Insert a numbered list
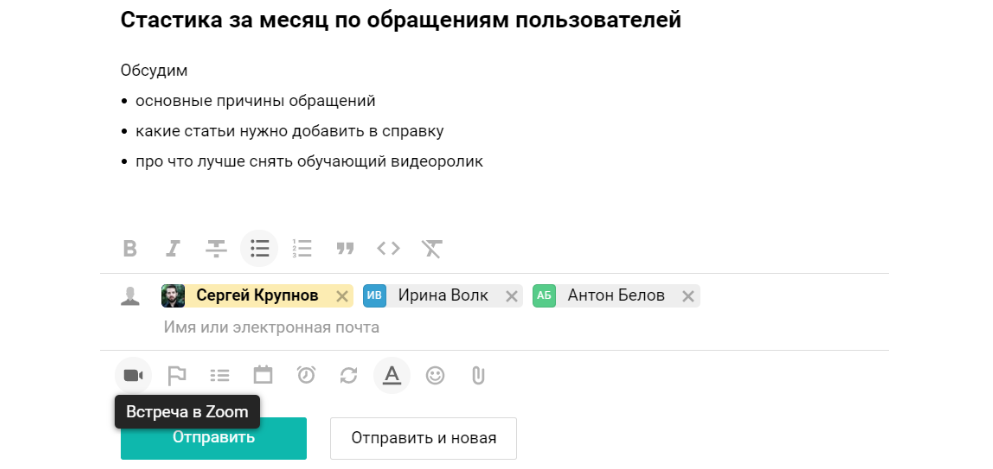 coord(302,248)
